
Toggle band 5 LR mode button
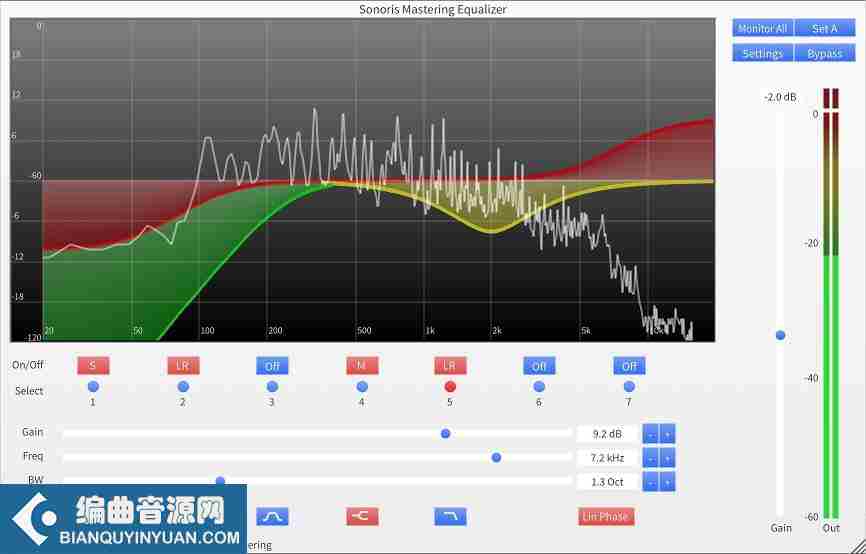coord(450,365)
